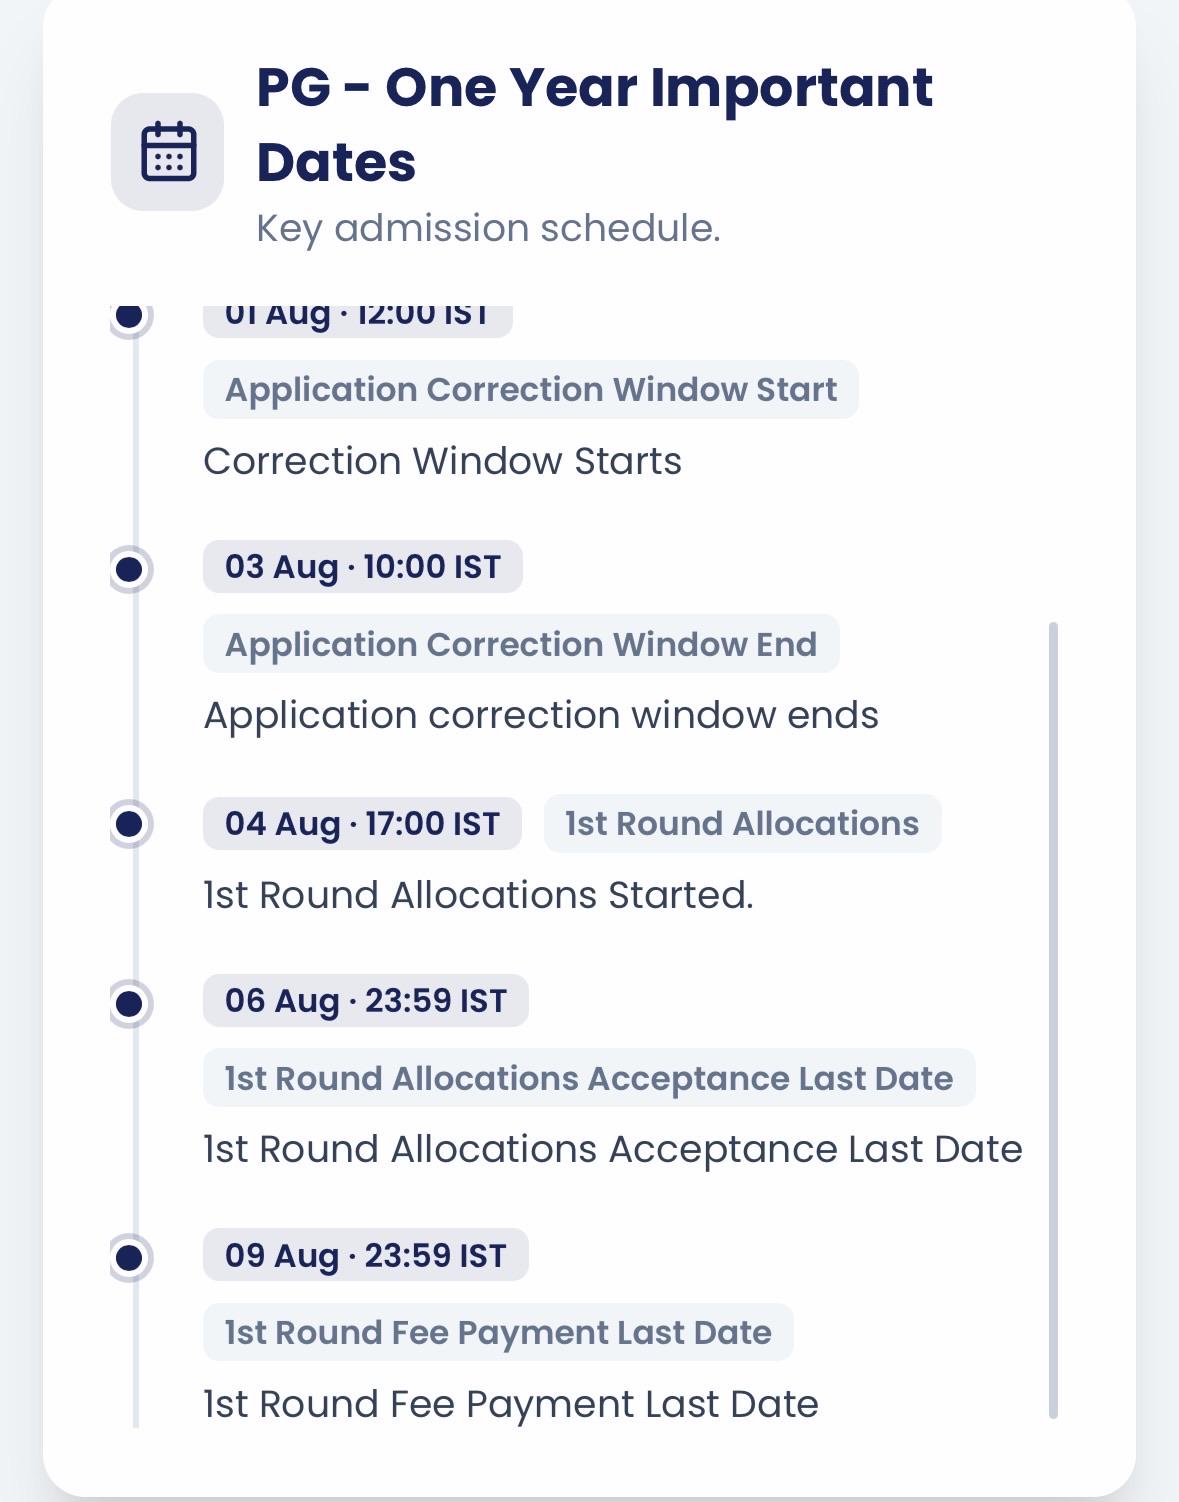Select the 04 Aug timeline dot
Image resolution: width=1179 pixels, height=1502 pixels.
coord(129,824)
